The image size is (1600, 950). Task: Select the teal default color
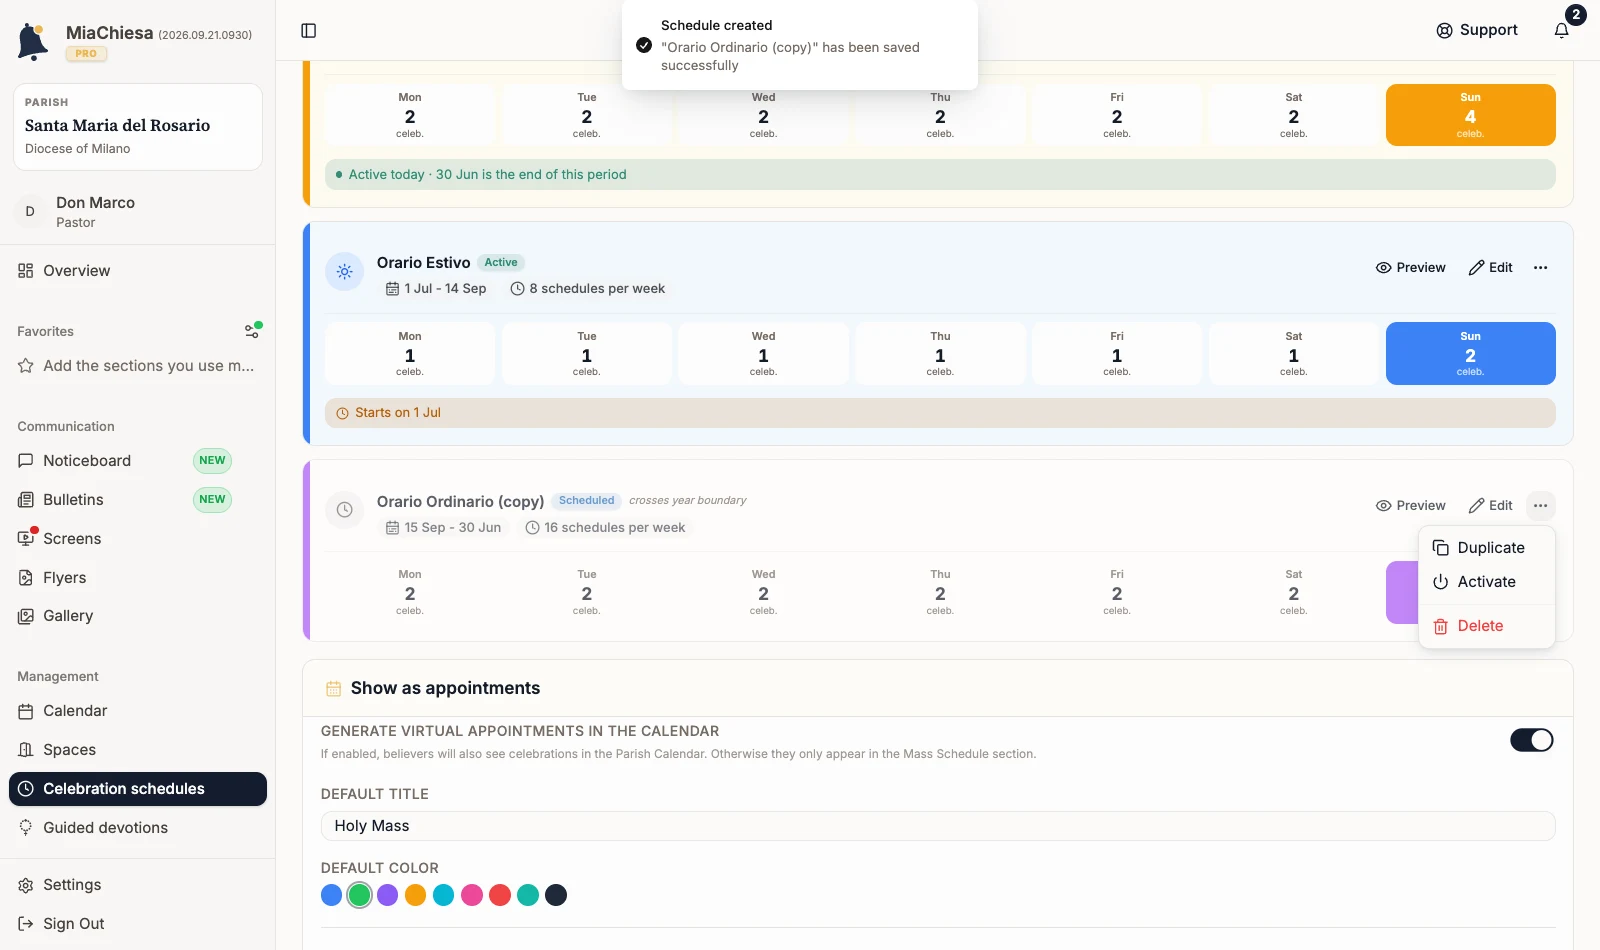(528, 895)
